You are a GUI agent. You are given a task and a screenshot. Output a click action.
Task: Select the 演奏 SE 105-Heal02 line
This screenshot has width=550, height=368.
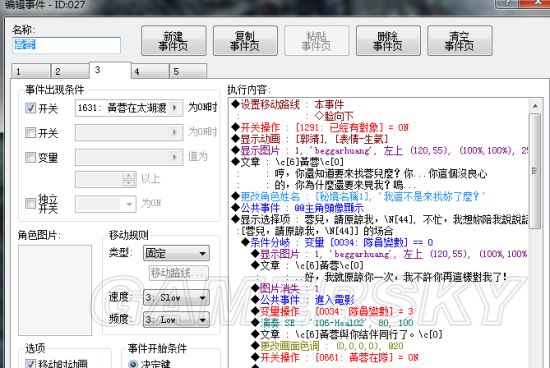pos(333,323)
